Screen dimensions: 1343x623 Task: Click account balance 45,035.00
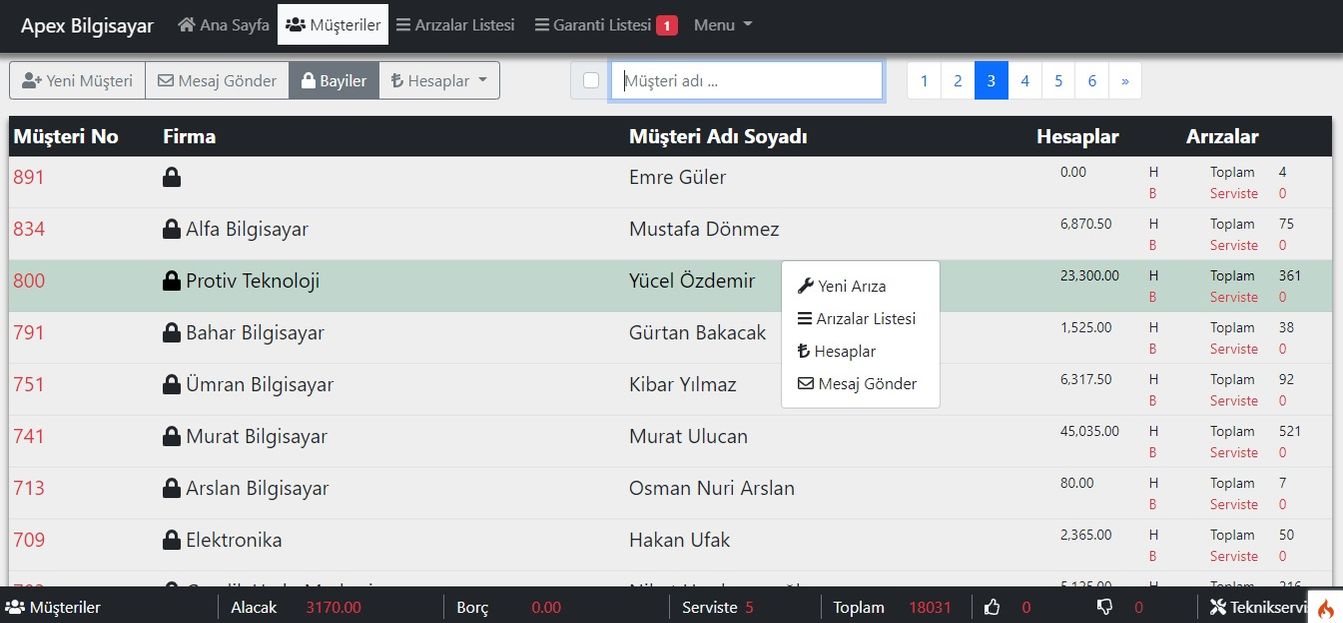pyautogui.click(x=1090, y=432)
